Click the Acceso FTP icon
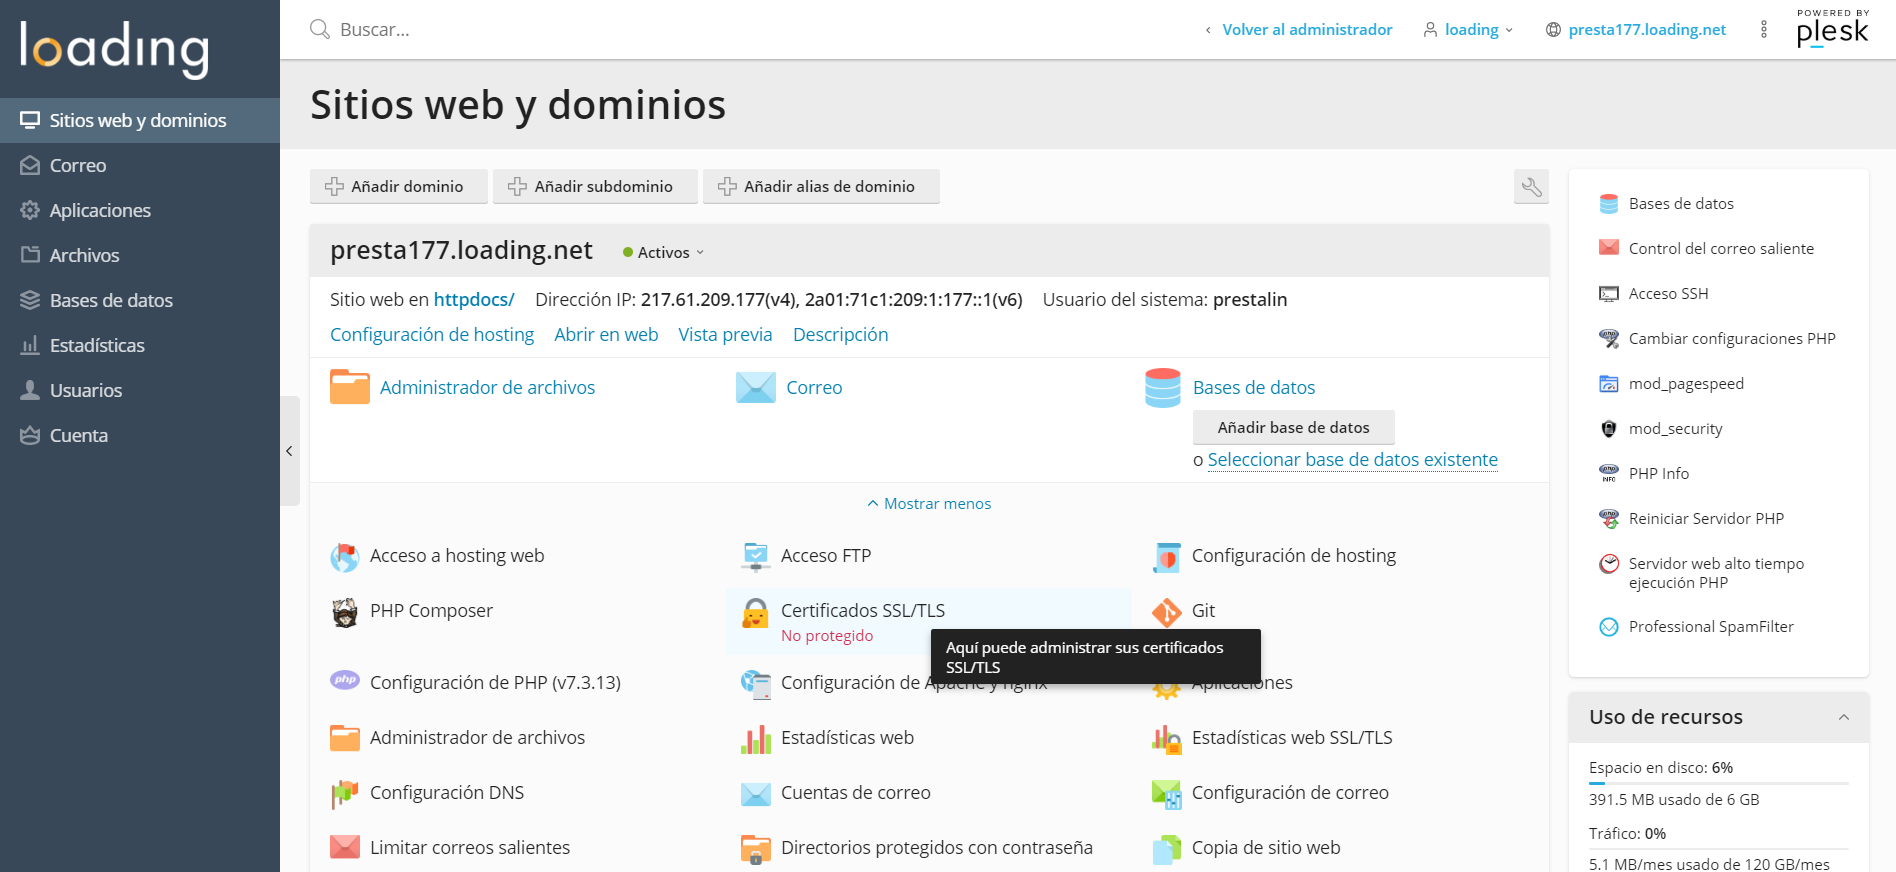Image resolution: width=1896 pixels, height=872 pixels. click(x=756, y=556)
